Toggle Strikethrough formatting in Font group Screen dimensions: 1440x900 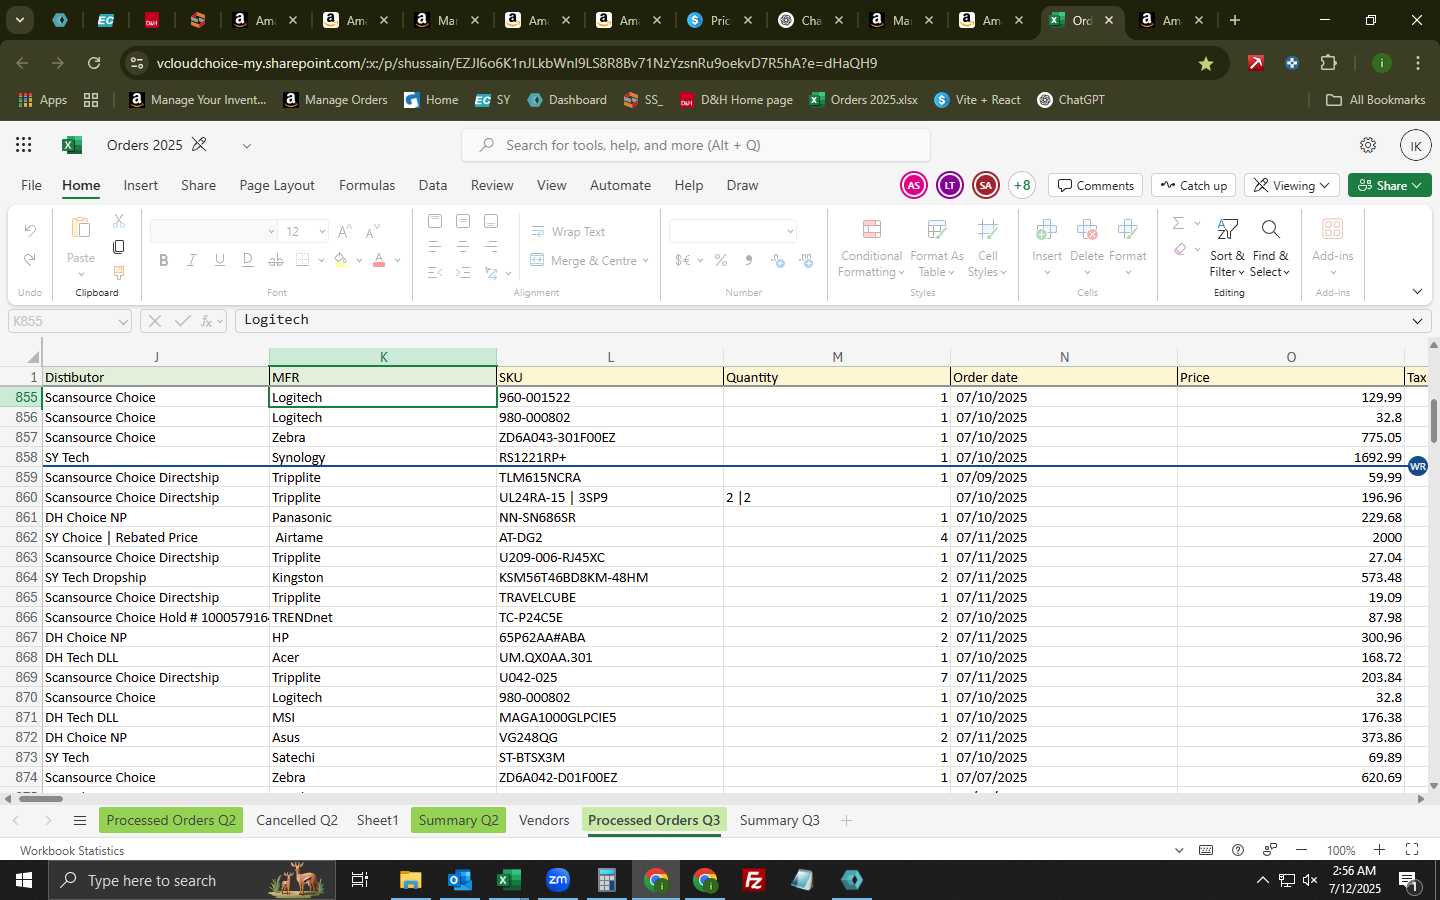[276, 260]
